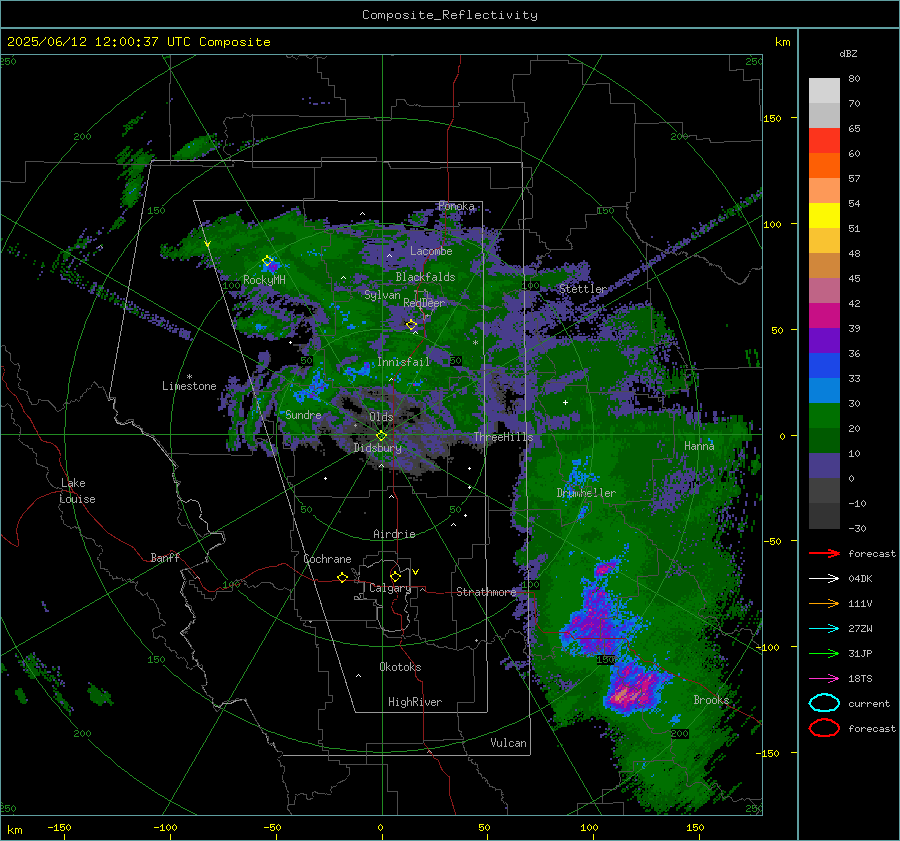
Task: Click the Stettler city label
Action: [583, 289]
